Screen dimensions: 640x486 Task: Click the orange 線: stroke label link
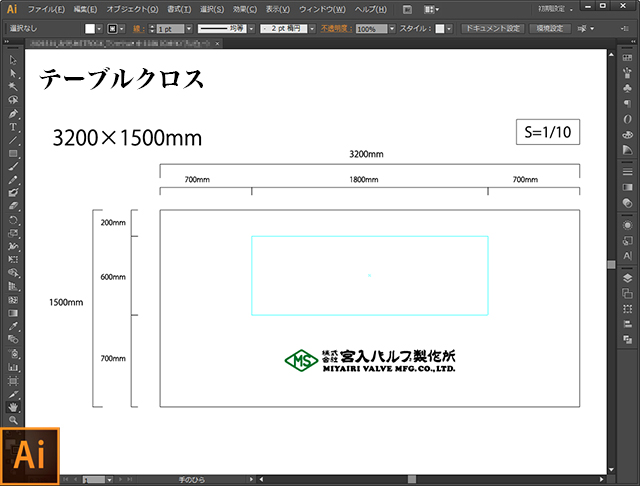tap(138, 29)
